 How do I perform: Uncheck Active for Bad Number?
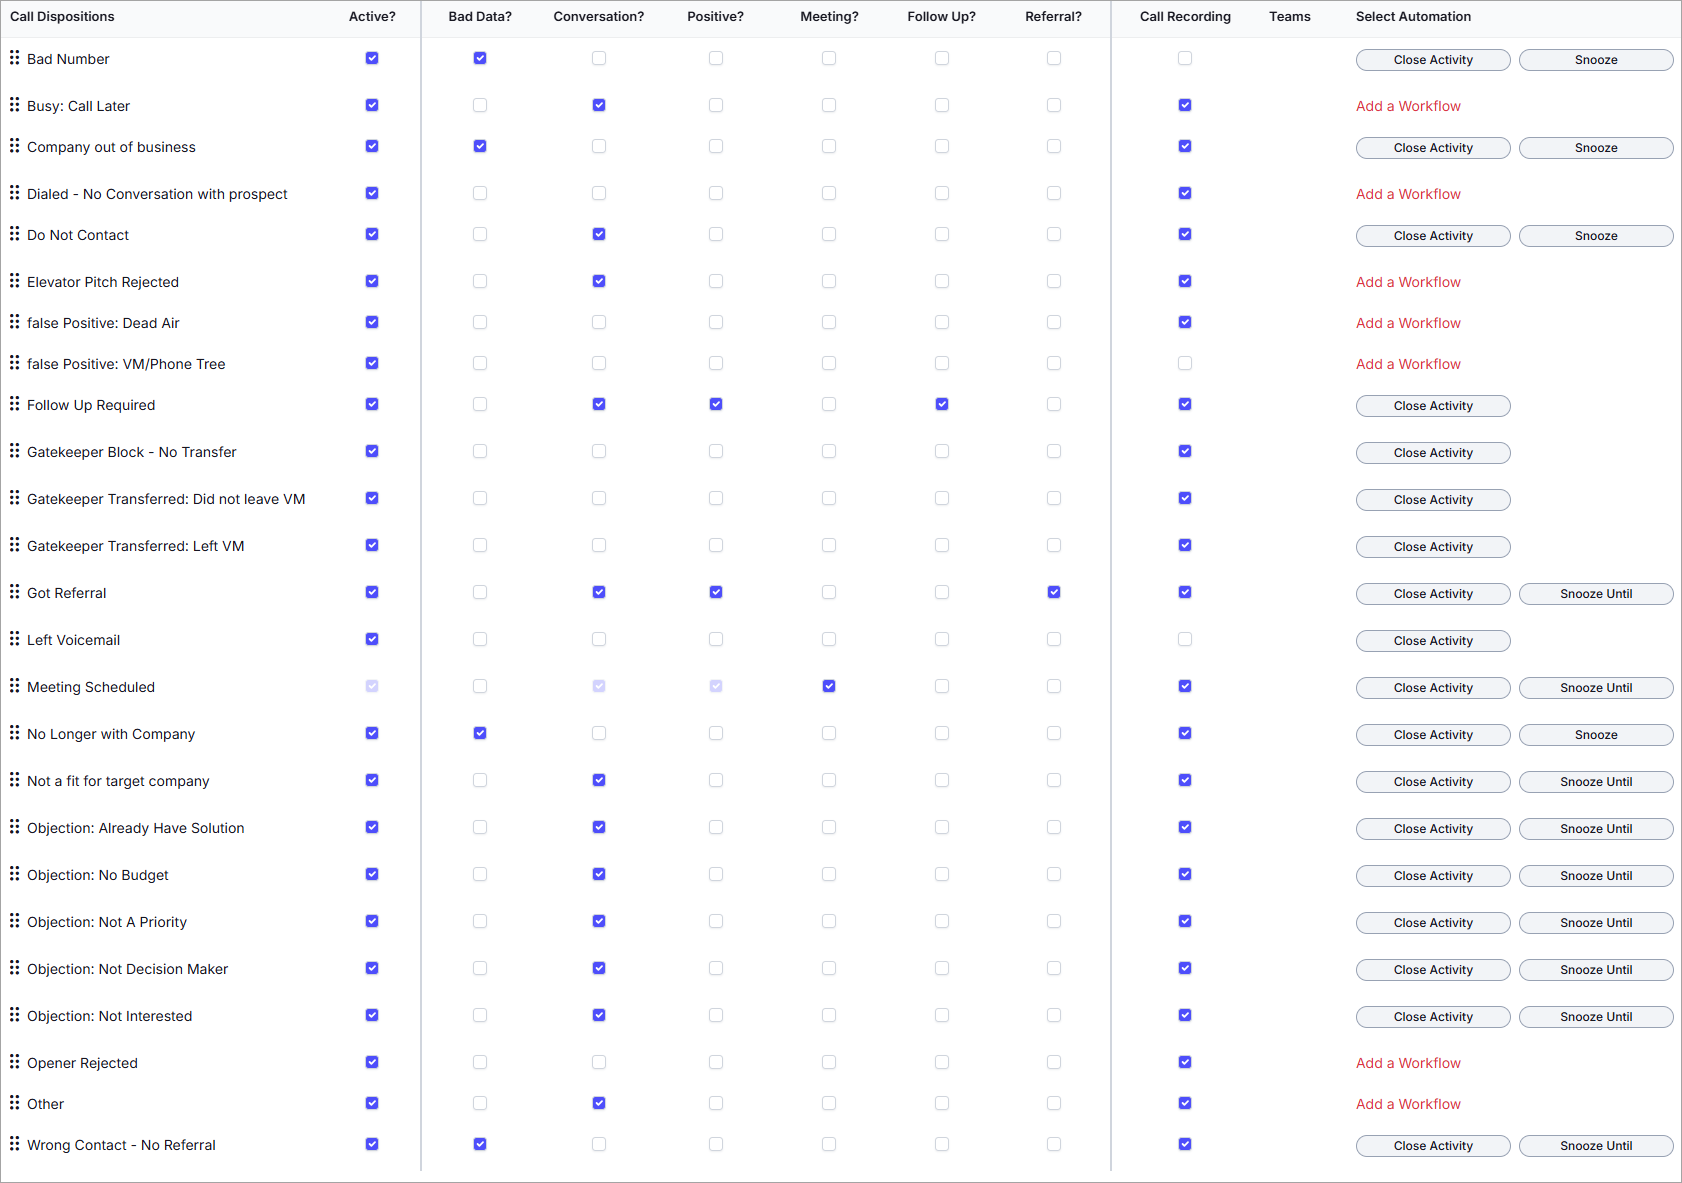click(x=372, y=58)
